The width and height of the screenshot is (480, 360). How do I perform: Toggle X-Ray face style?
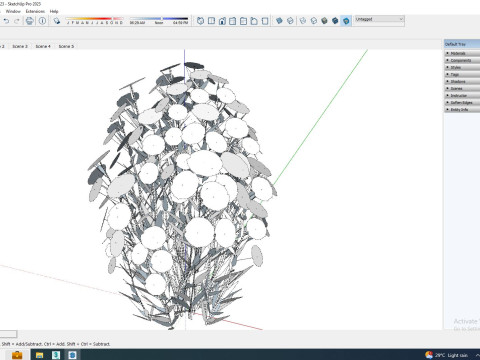[x=279, y=21]
